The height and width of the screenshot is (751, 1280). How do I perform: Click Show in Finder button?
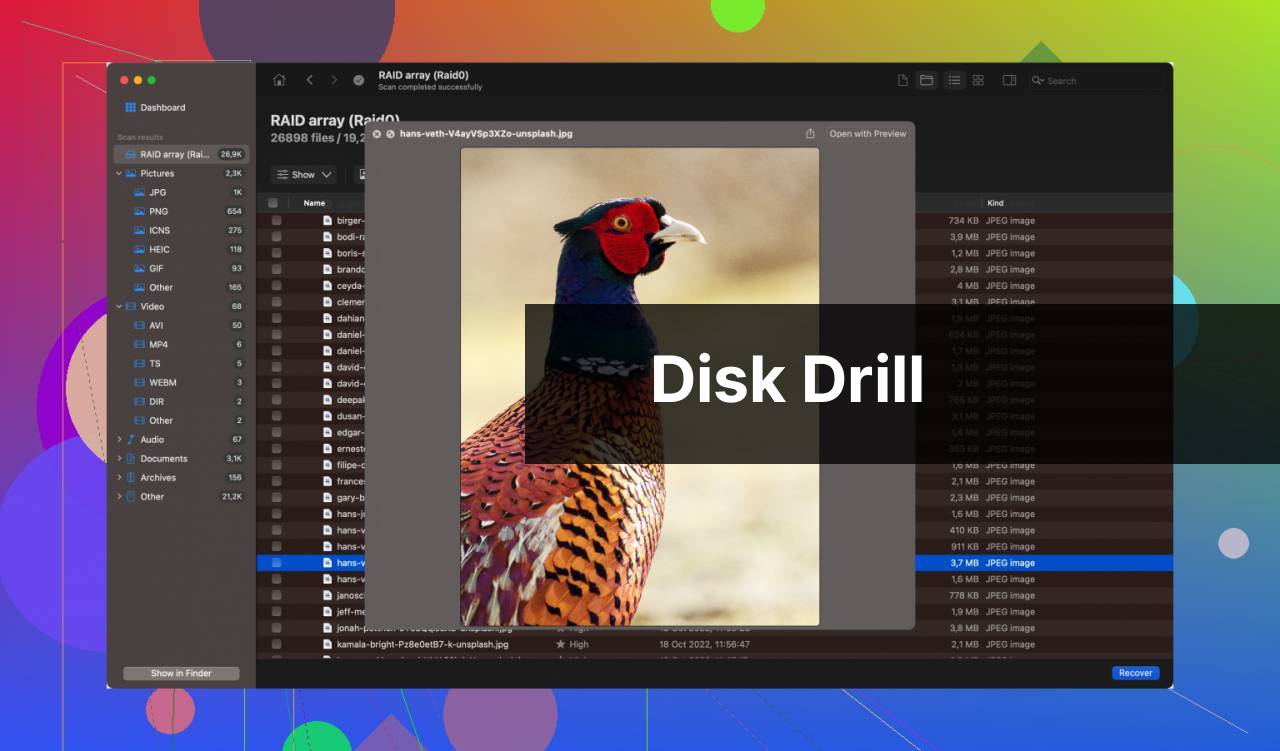181,673
